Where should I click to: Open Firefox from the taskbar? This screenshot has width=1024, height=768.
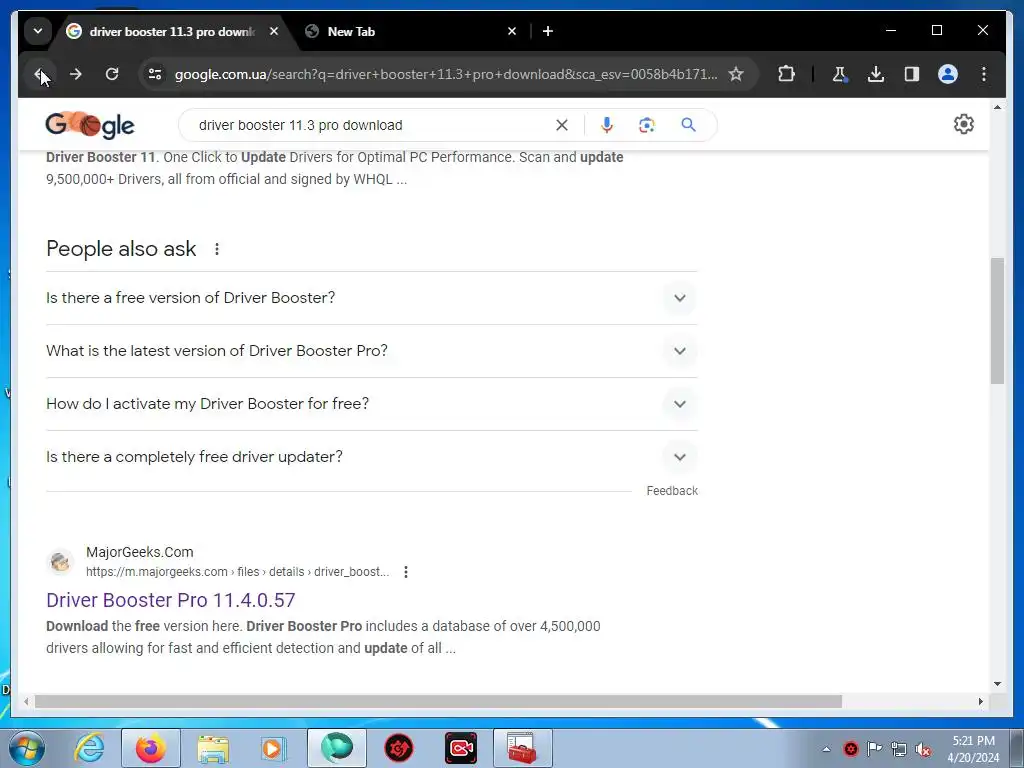coord(151,748)
